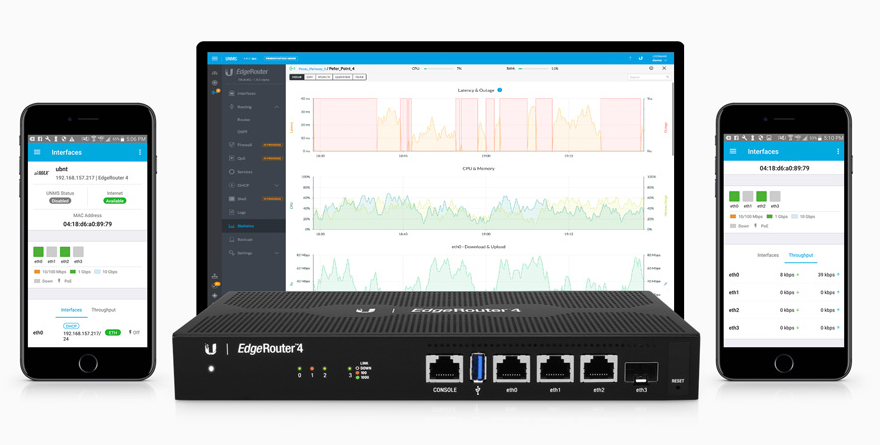Click the search field above the charts

649,77
